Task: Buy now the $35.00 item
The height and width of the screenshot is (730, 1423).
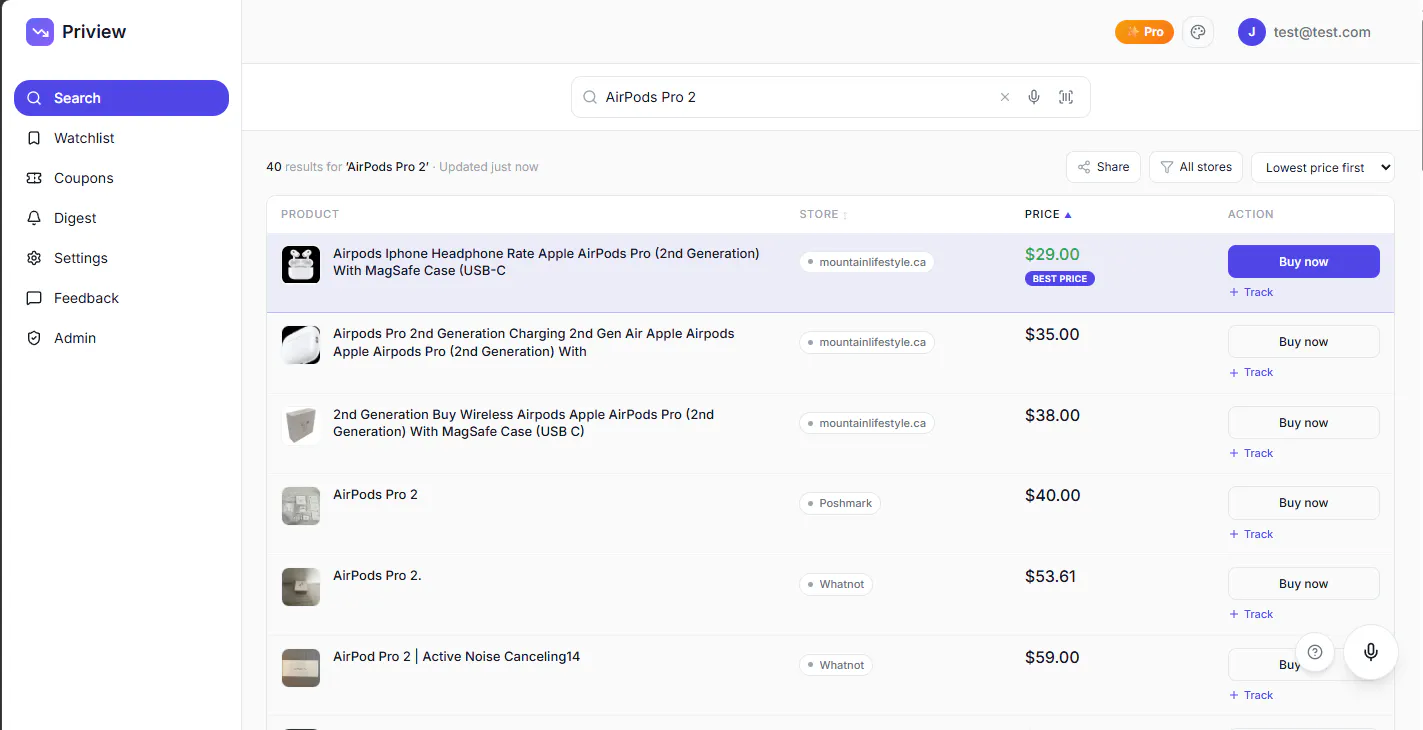Action: pos(1303,341)
